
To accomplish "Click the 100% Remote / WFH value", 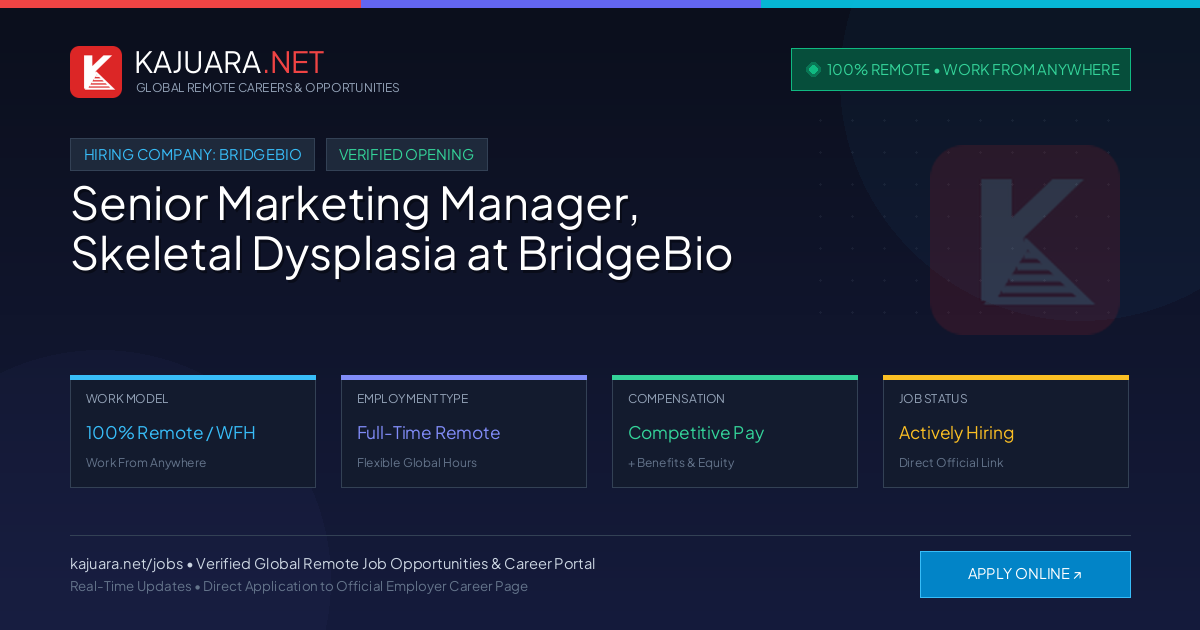I will pos(171,433).
